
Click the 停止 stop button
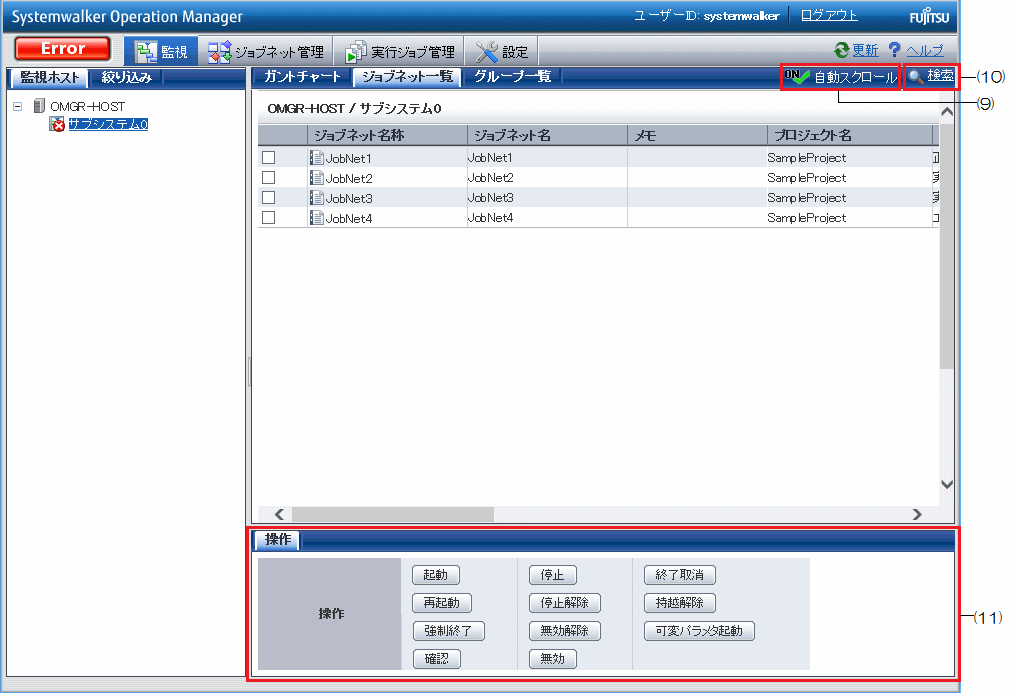tap(552, 575)
